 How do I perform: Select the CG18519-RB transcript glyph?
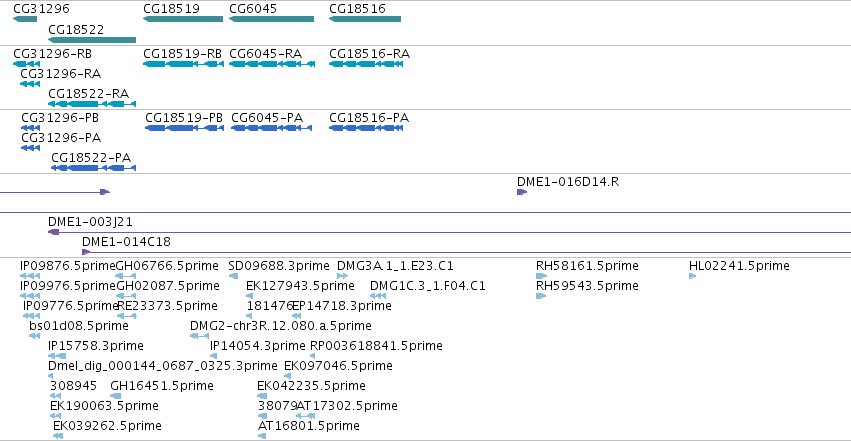183,64
